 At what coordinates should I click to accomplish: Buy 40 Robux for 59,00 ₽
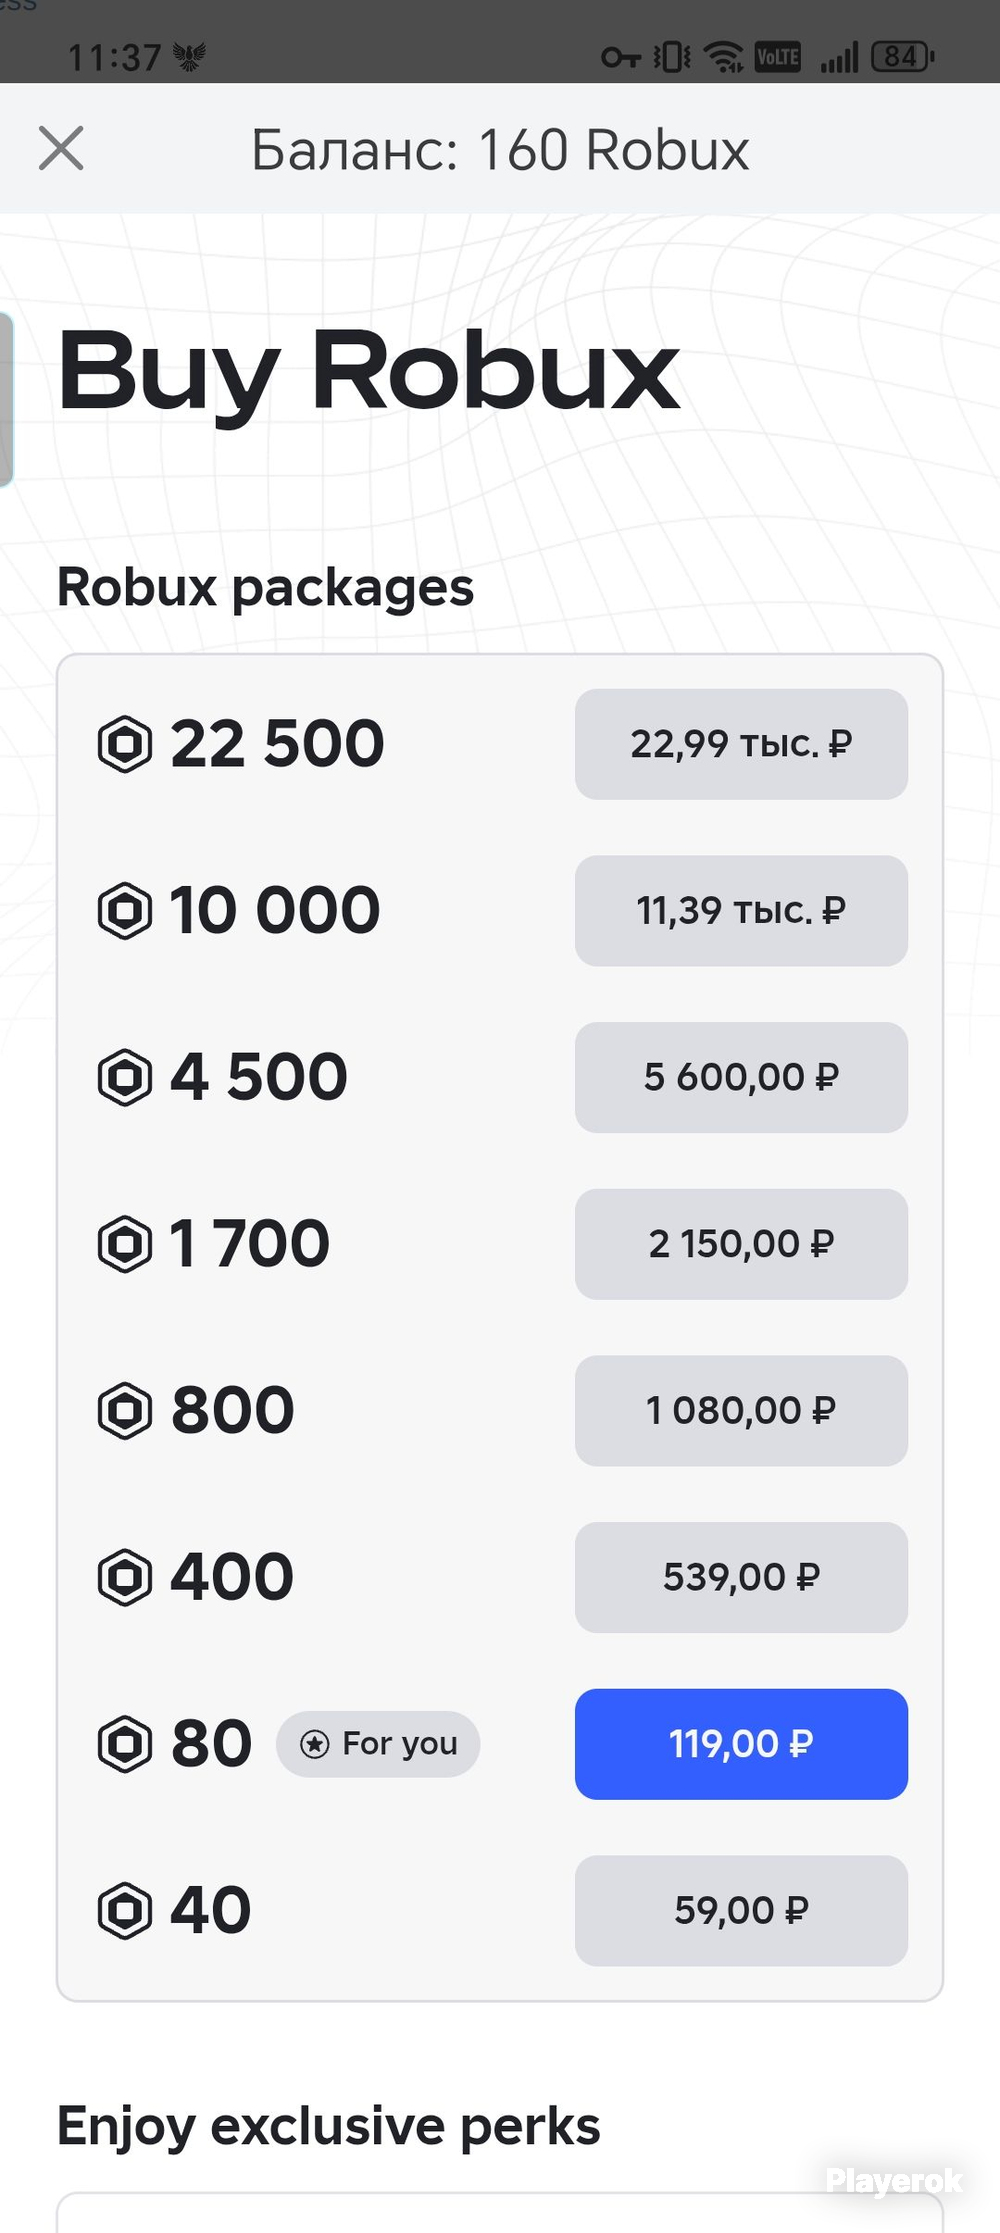point(741,1911)
